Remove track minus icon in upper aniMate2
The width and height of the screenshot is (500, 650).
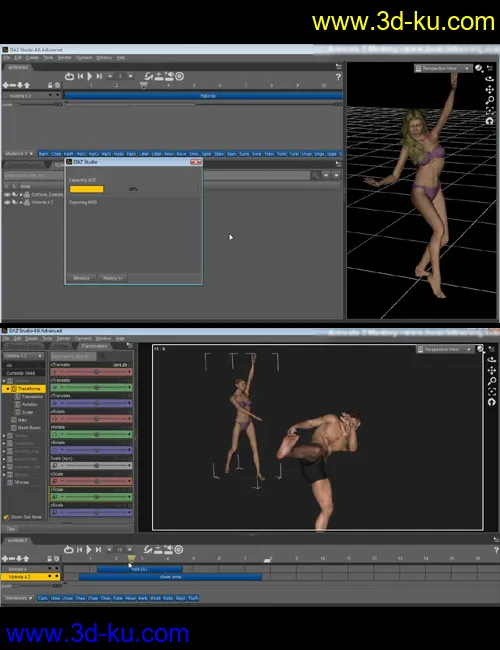pyautogui.click(x=12, y=85)
